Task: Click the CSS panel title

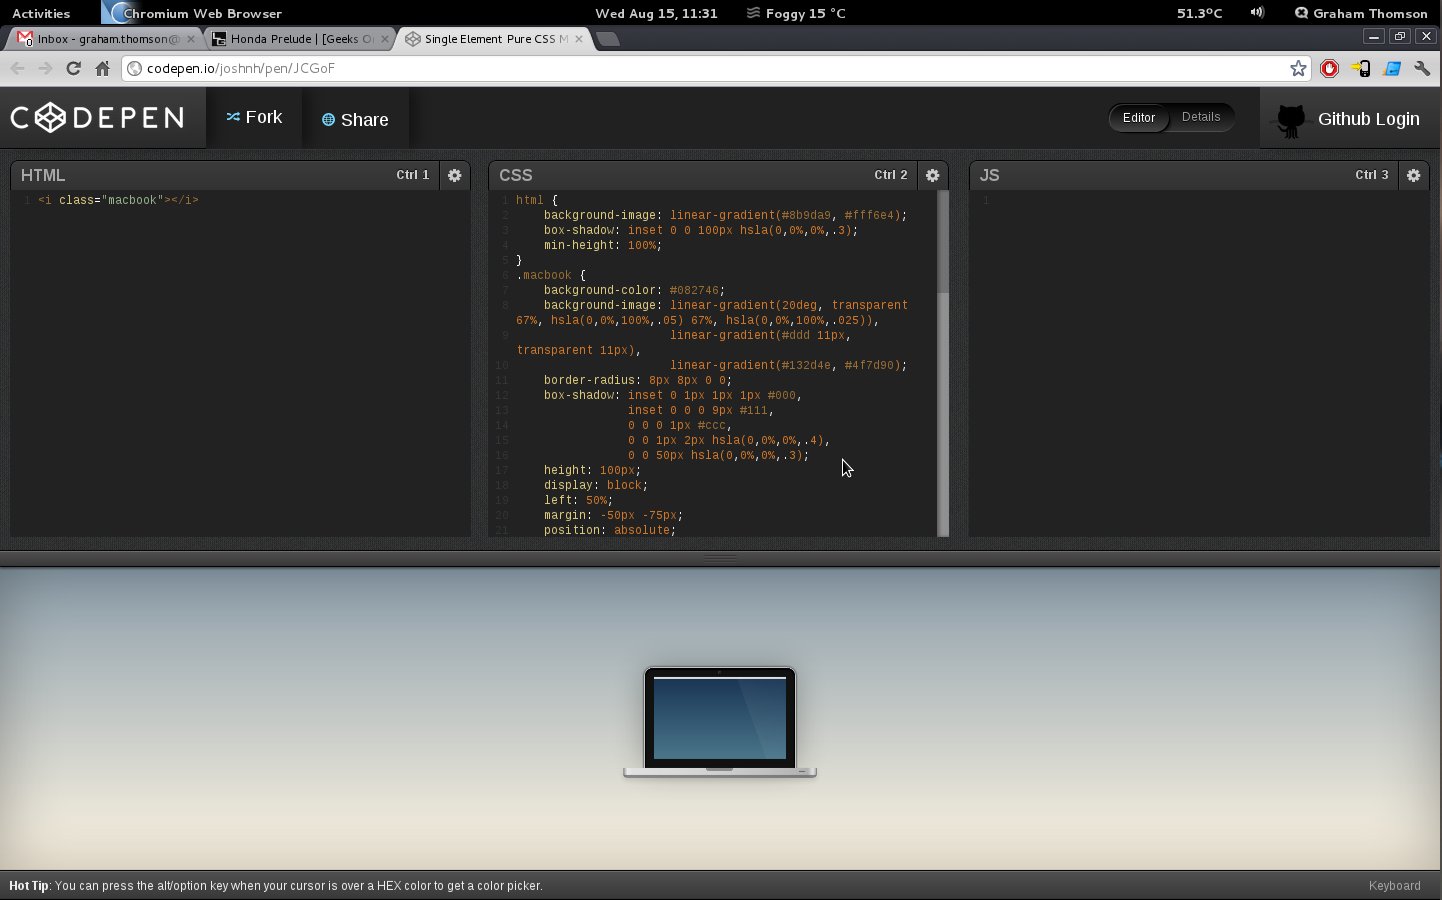Action: click(516, 175)
